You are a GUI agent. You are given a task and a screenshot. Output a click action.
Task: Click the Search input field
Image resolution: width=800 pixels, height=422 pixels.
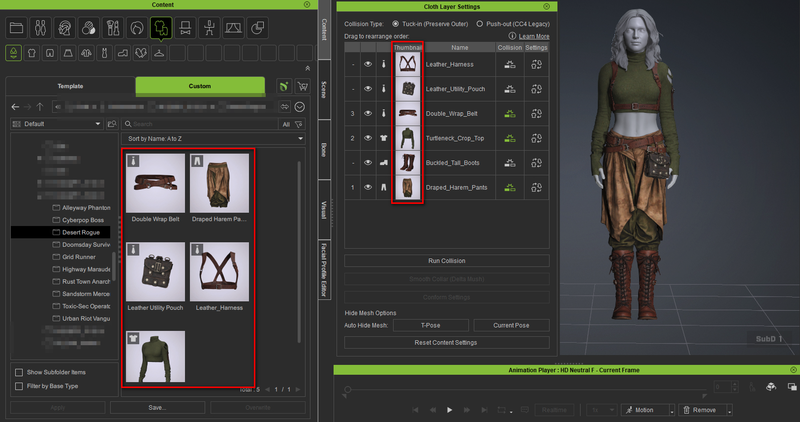[199, 124]
